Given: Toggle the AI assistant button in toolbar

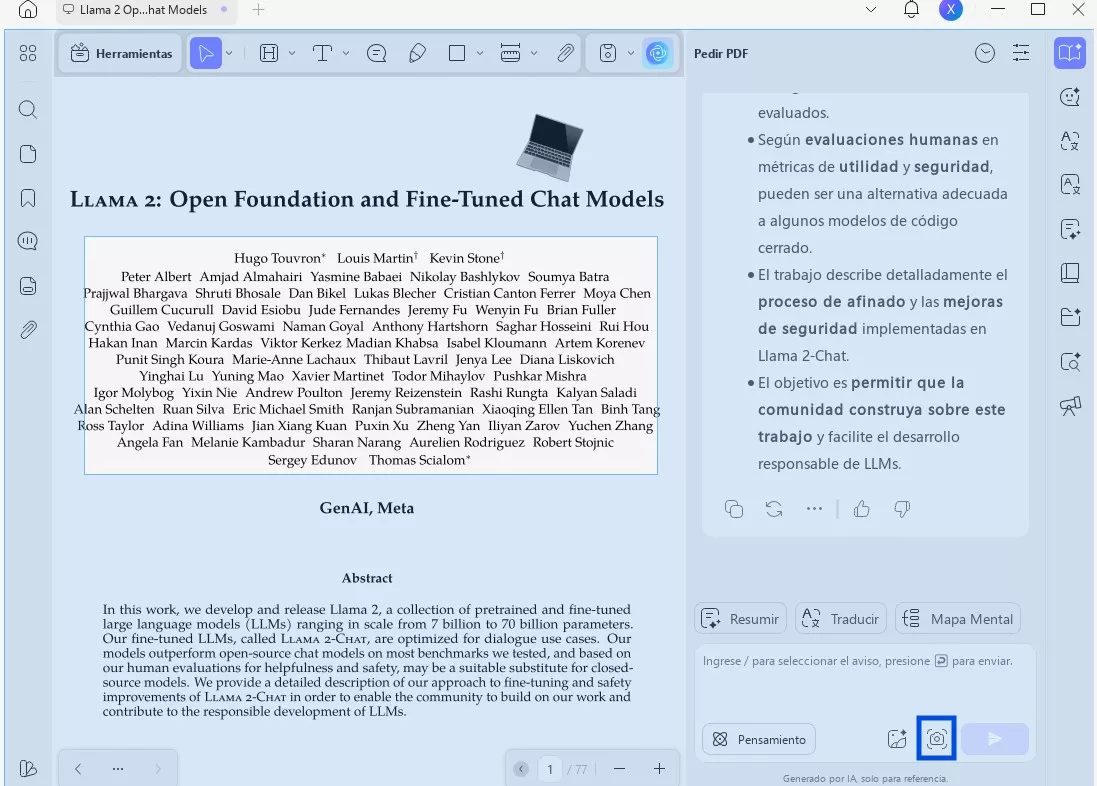Looking at the screenshot, I should point(658,53).
